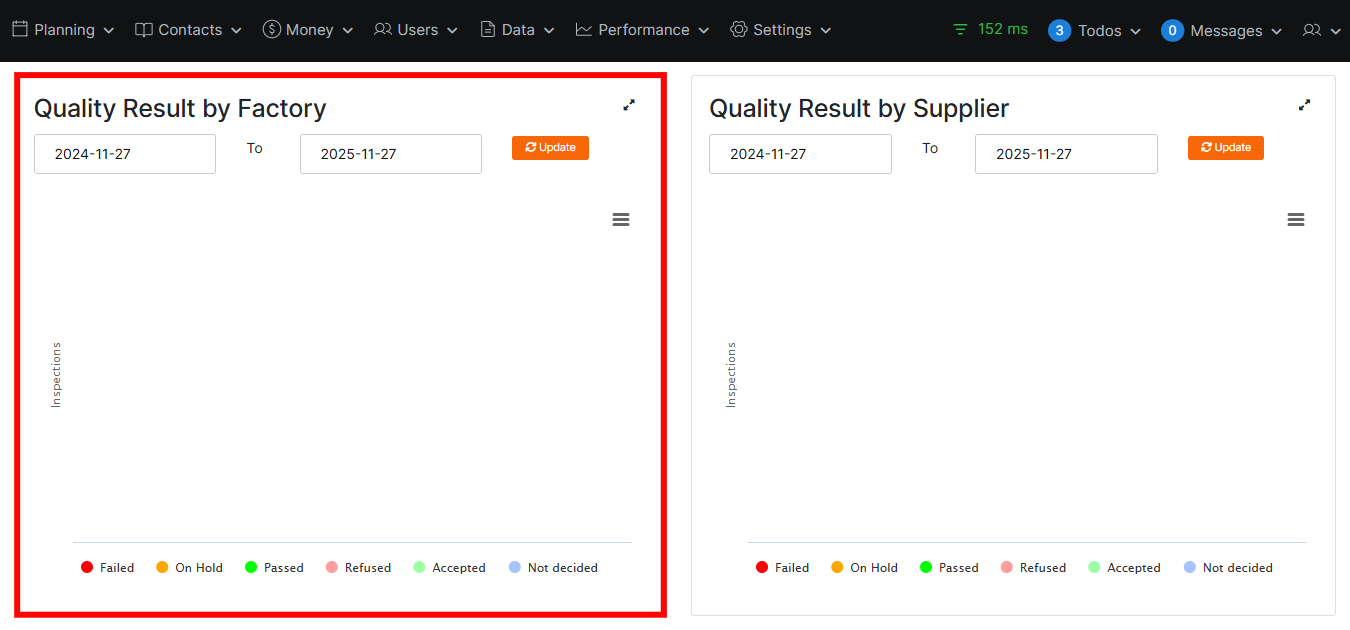
Task: Open the Planning dropdown menu
Action: point(63,30)
